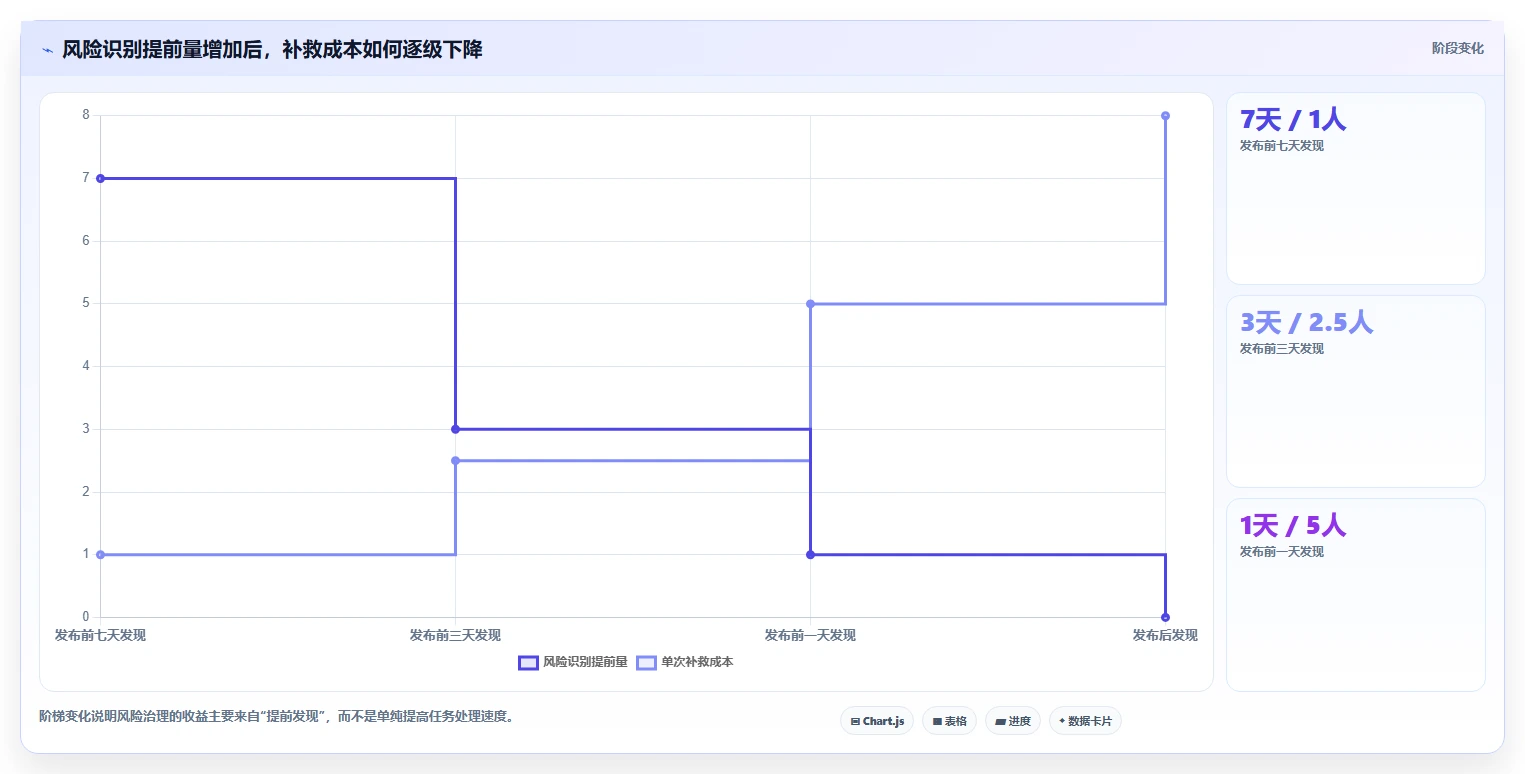Select the 进度 chip label

pyautogui.click(x=1020, y=721)
